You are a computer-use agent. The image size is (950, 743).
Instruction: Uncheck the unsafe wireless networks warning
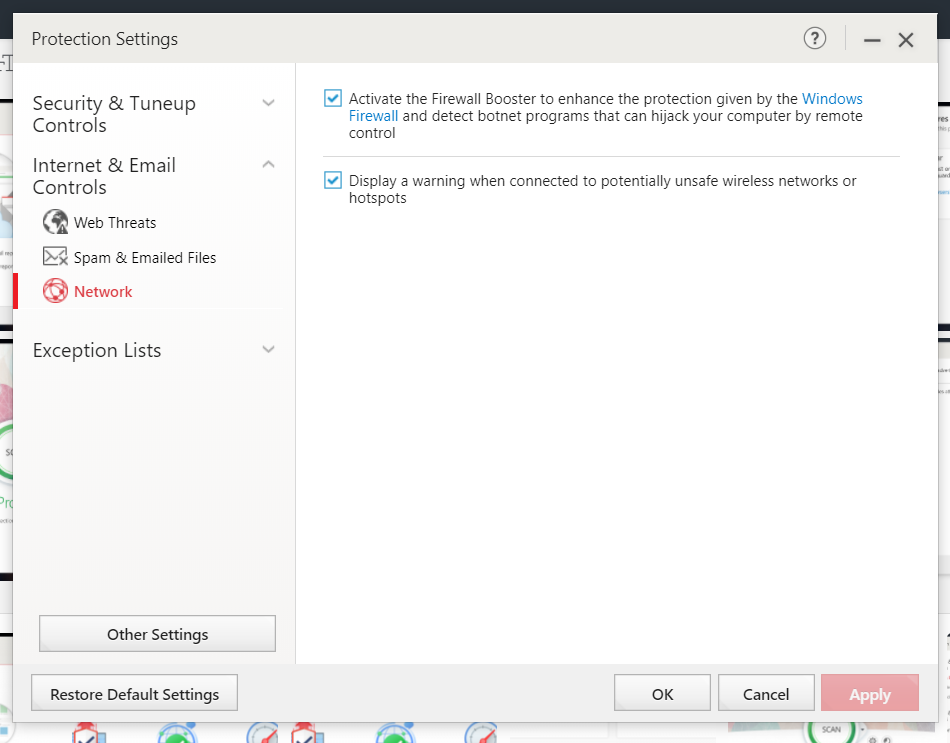point(333,181)
